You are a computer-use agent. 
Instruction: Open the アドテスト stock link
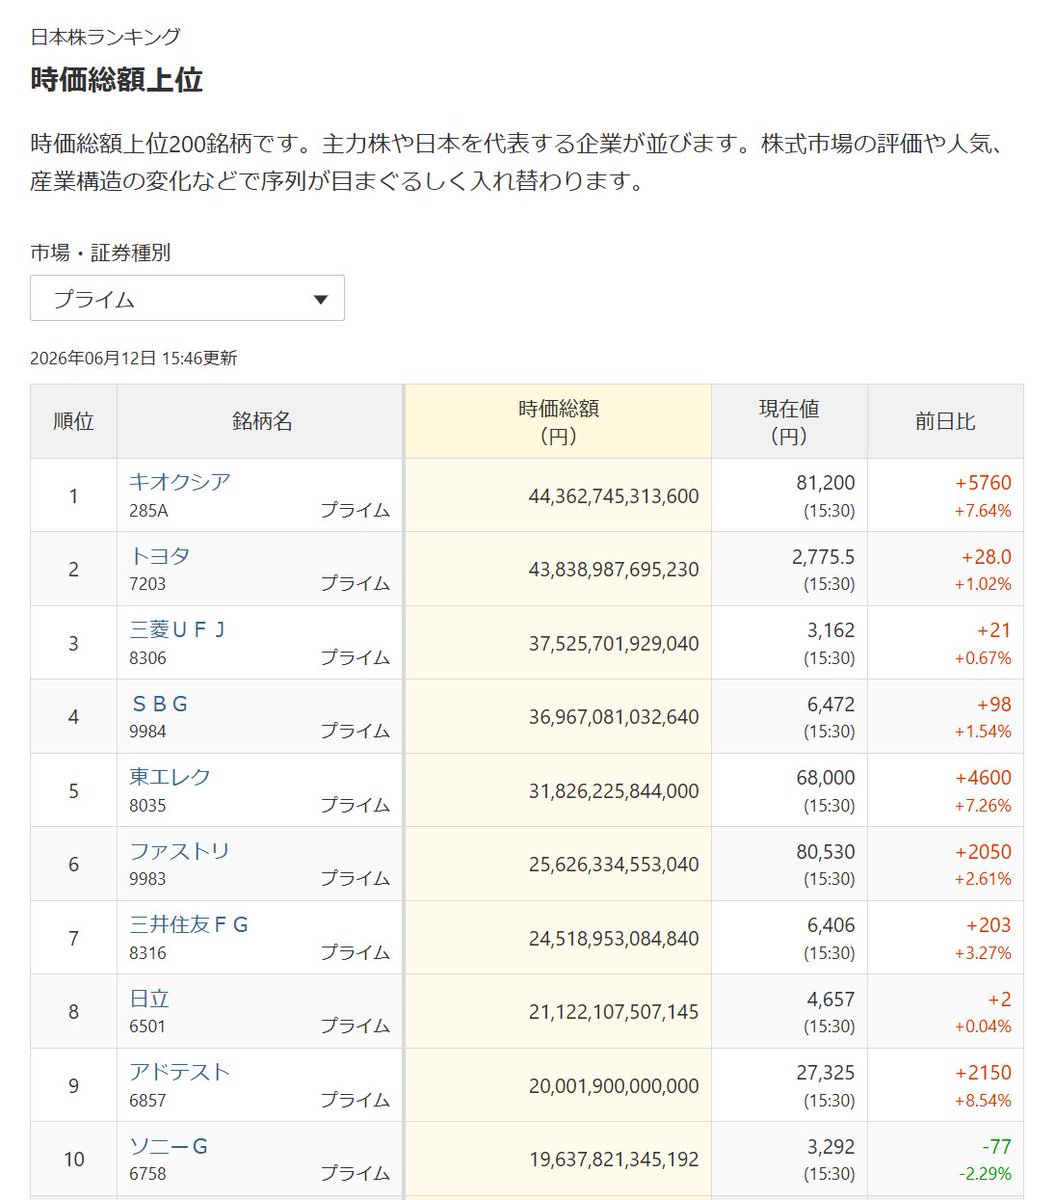[179, 1072]
